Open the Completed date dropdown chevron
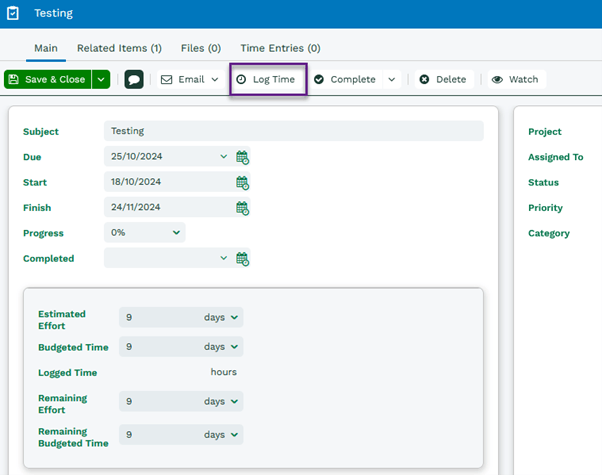 coord(223,258)
